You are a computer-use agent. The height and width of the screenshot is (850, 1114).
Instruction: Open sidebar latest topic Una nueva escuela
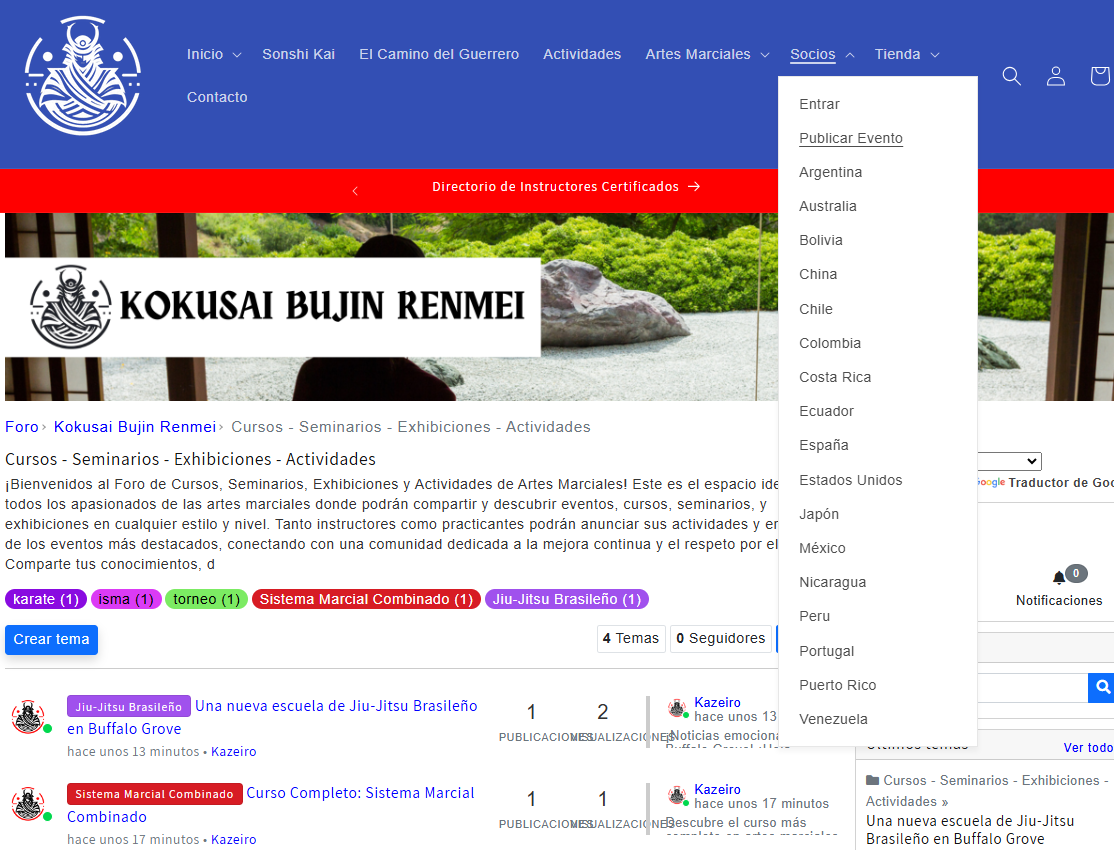[x=969, y=829]
